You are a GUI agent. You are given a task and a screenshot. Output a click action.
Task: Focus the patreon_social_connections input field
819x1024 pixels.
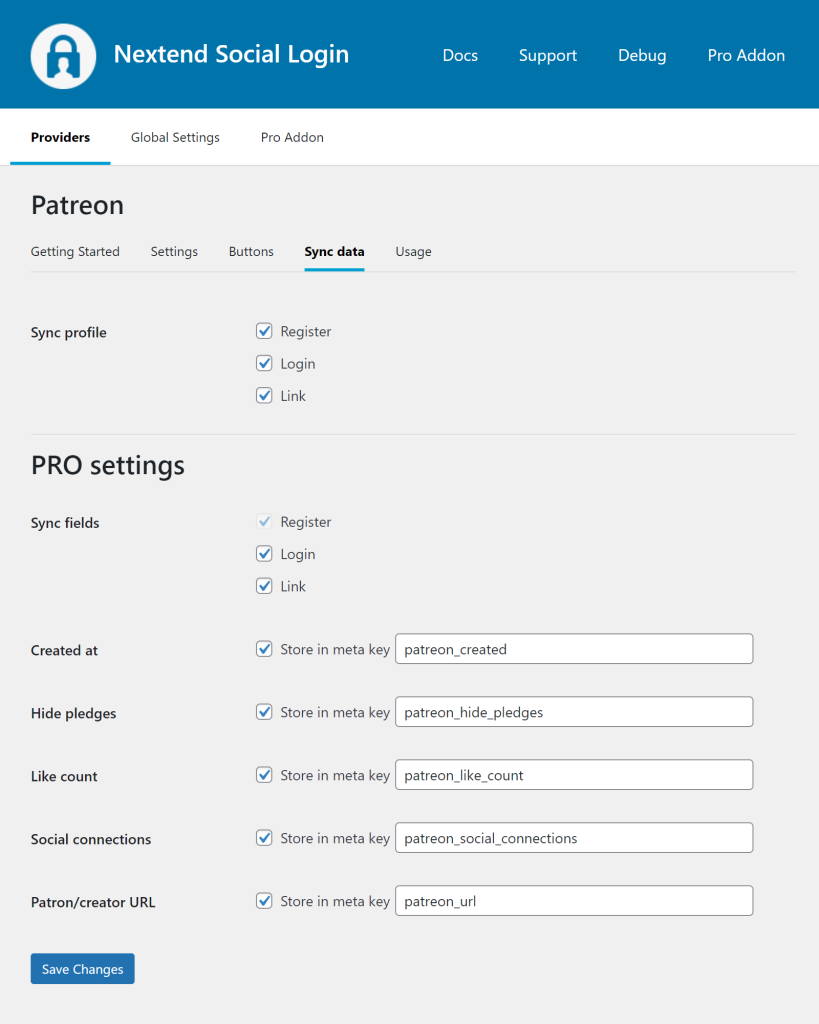[x=574, y=838]
